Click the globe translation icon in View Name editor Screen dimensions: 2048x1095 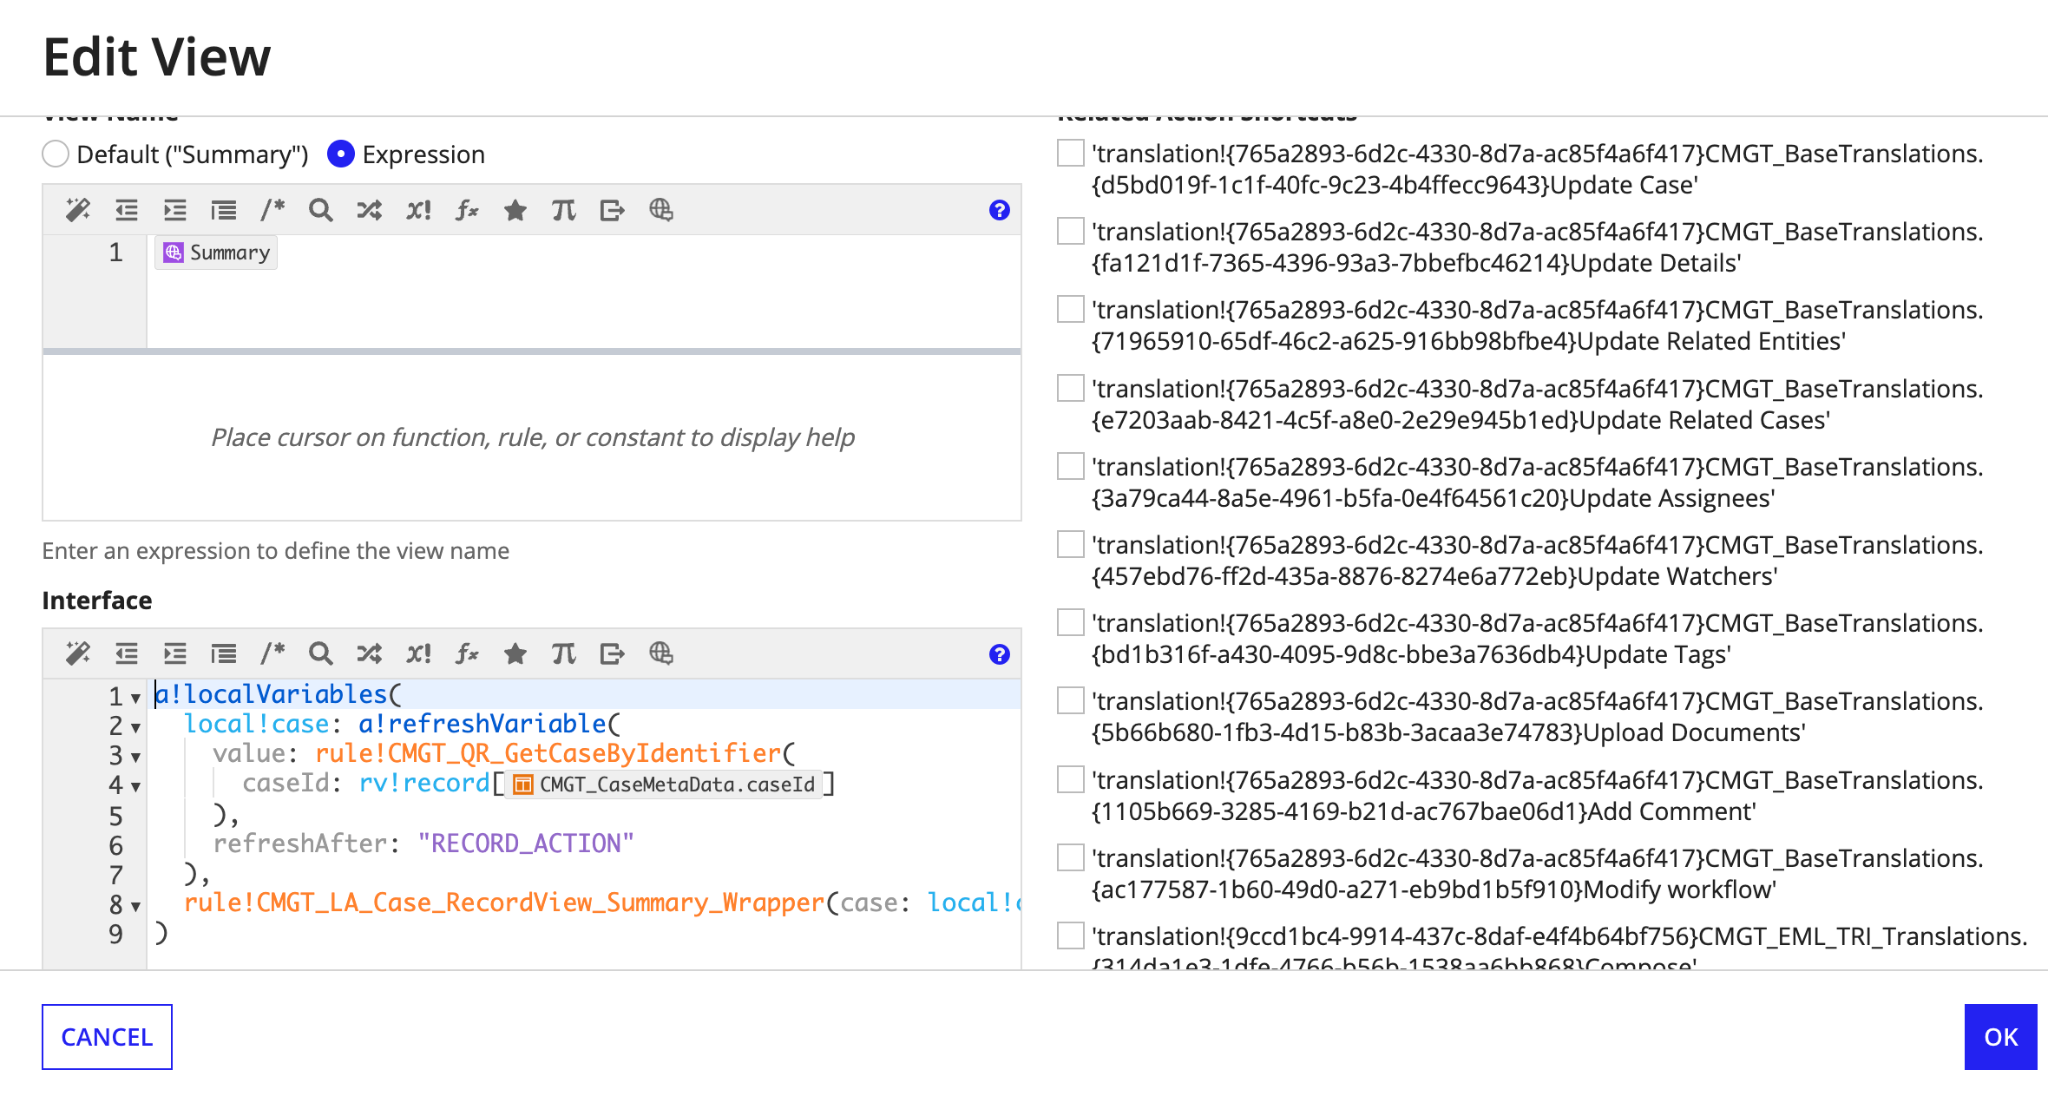661,210
